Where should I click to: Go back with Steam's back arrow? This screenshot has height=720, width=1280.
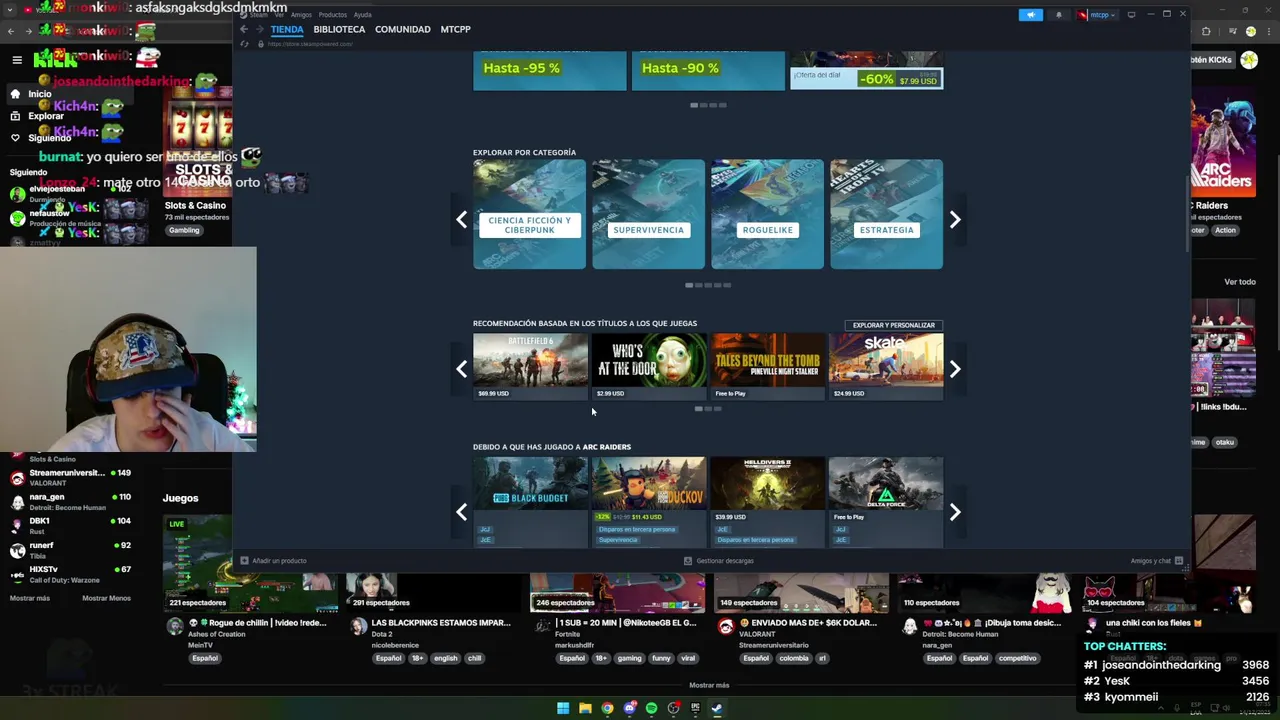244,29
